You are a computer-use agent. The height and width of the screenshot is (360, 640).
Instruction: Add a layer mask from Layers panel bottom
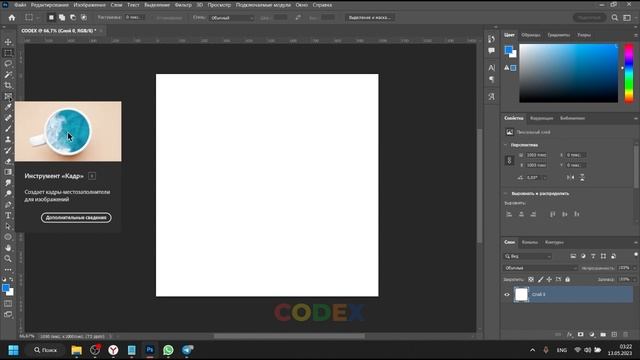pos(580,335)
